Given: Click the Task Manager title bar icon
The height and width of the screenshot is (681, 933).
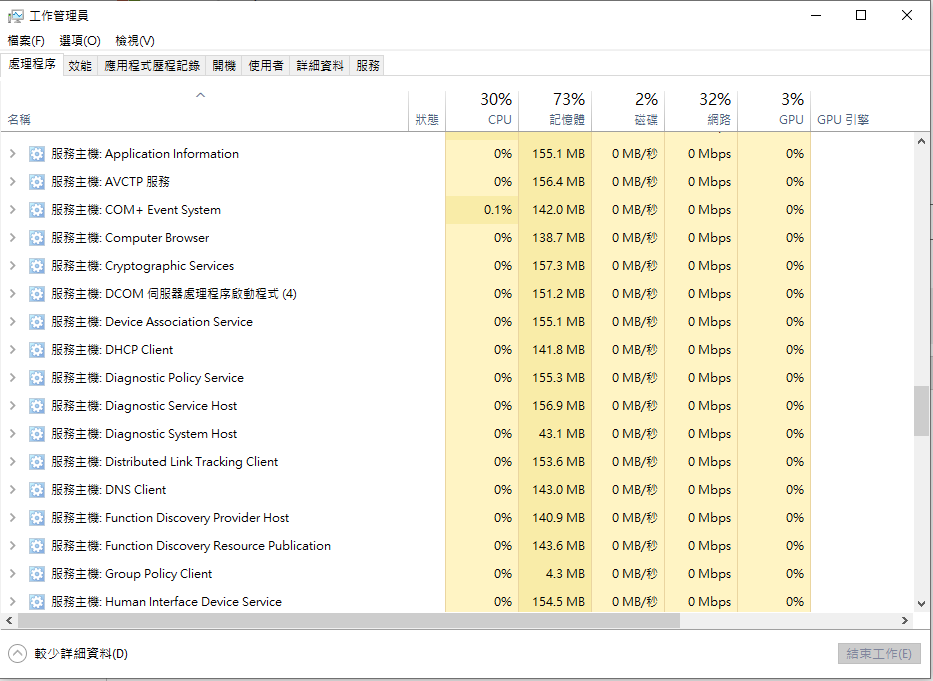Looking at the screenshot, I should click(15, 15).
